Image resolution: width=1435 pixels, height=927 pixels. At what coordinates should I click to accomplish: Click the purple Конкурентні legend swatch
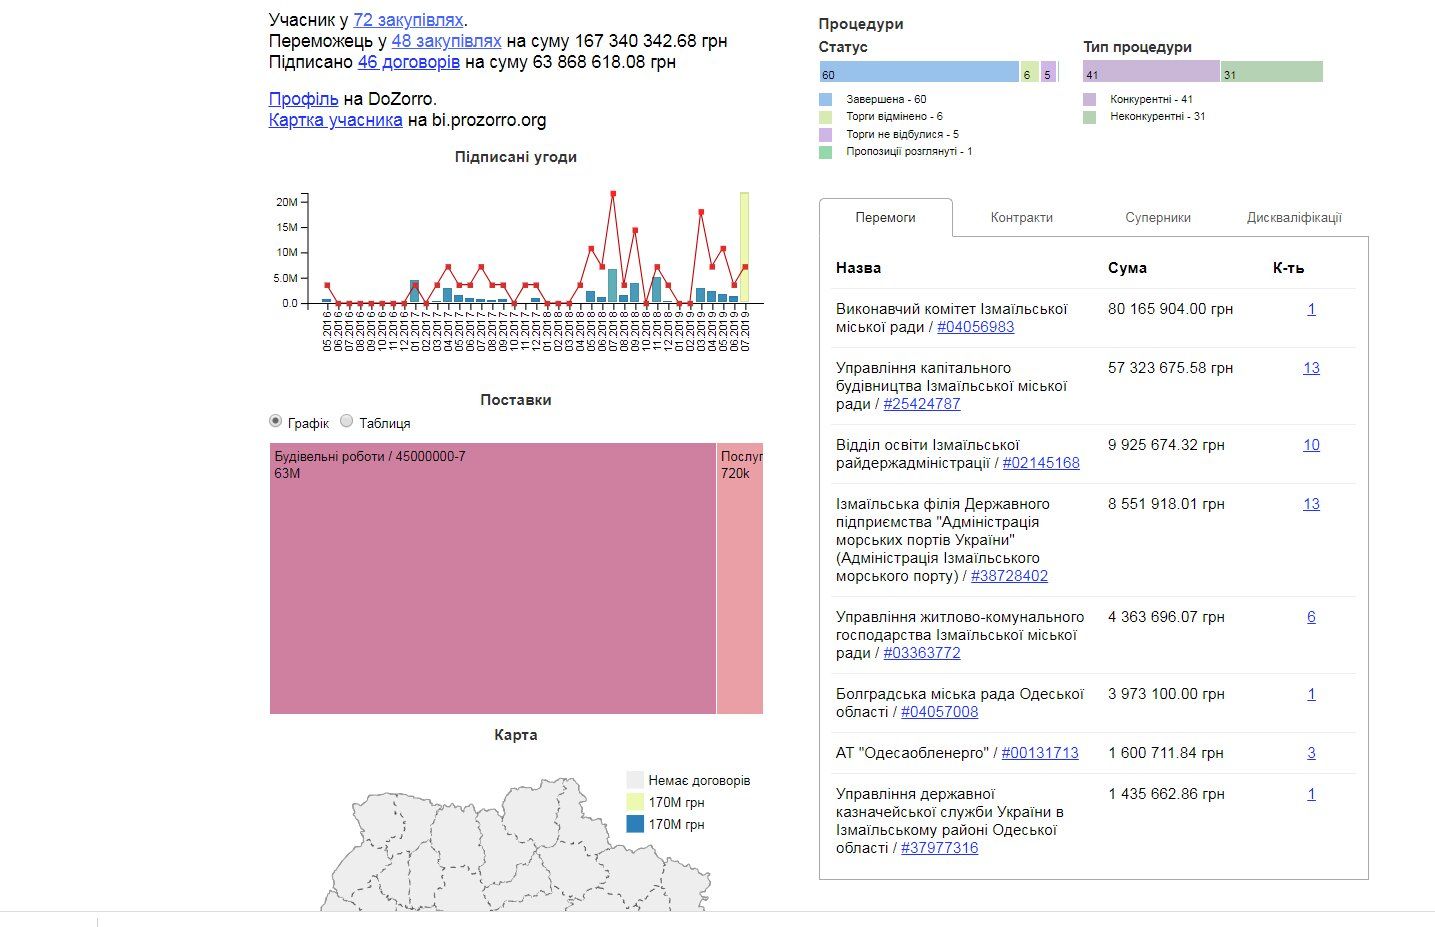pyautogui.click(x=1089, y=99)
